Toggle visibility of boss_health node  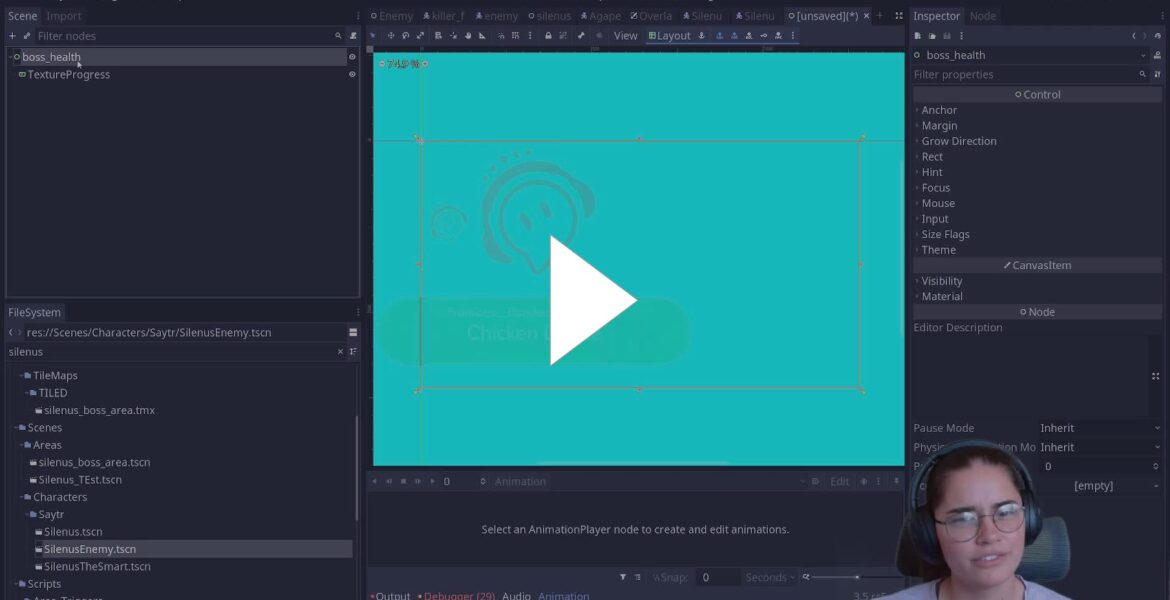click(x=352, y=57)
